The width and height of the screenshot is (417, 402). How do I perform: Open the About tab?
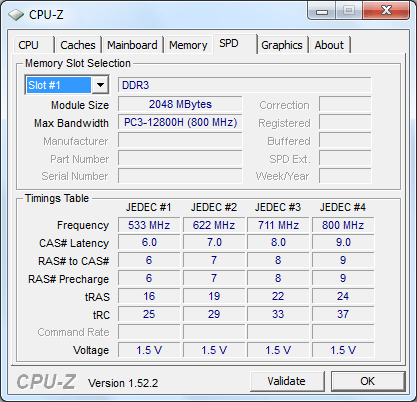point(329,45)
